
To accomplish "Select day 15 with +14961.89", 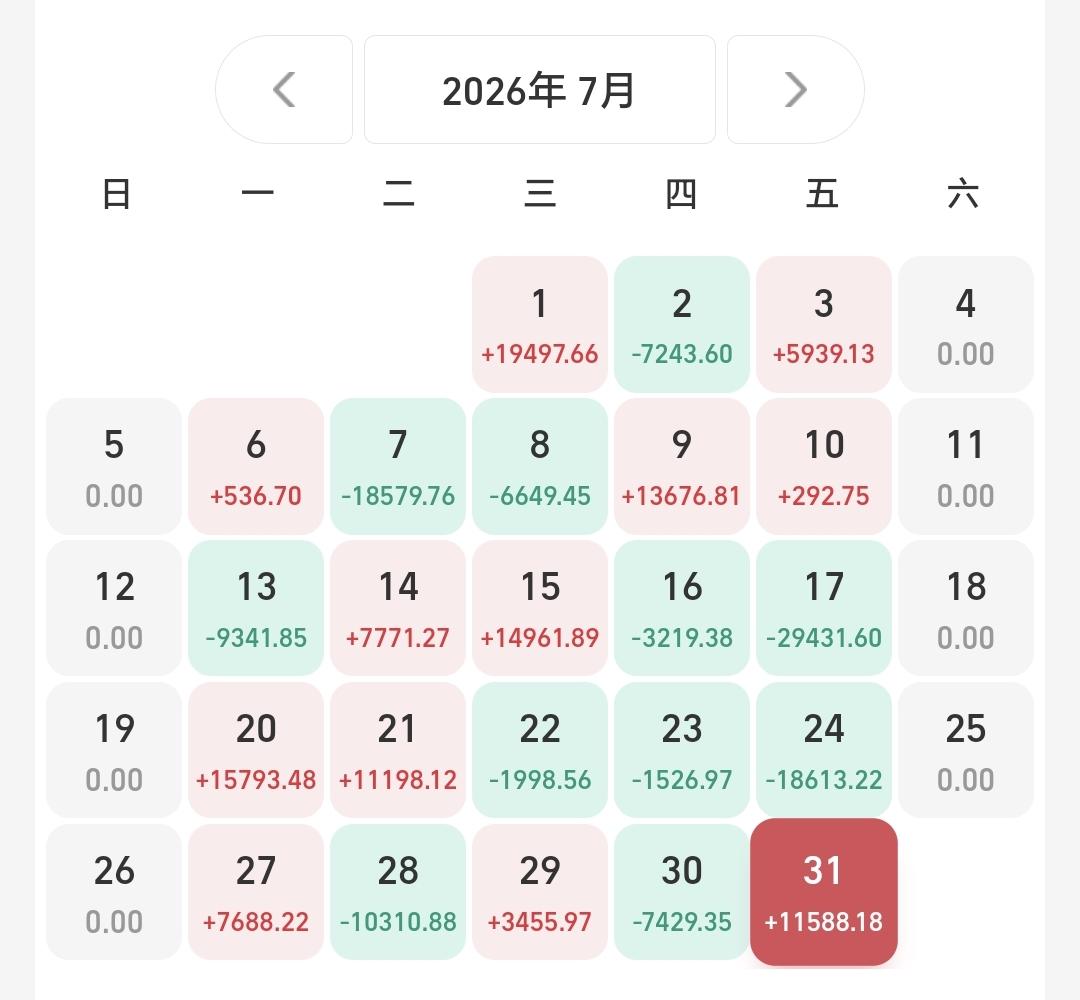I will point(539,608).
